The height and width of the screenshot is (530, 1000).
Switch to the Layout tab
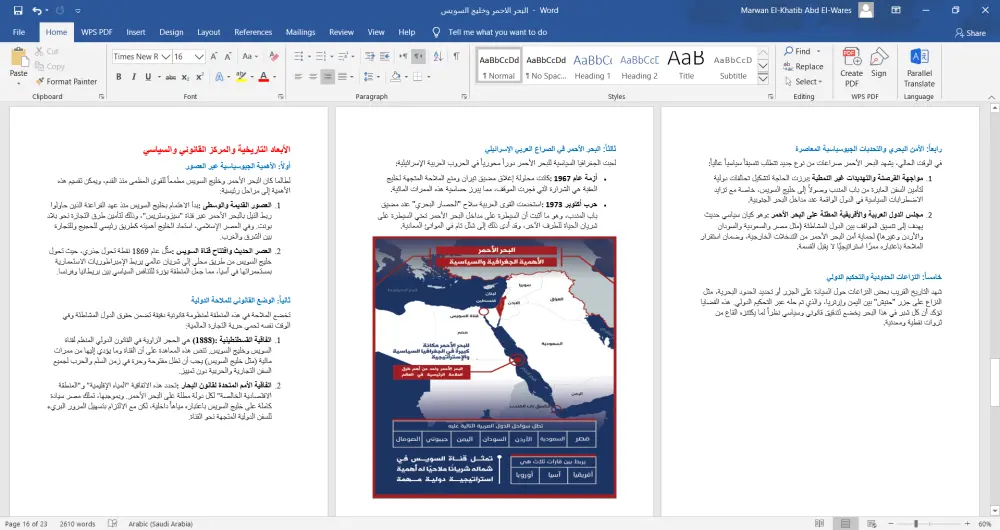click(209, 32)
